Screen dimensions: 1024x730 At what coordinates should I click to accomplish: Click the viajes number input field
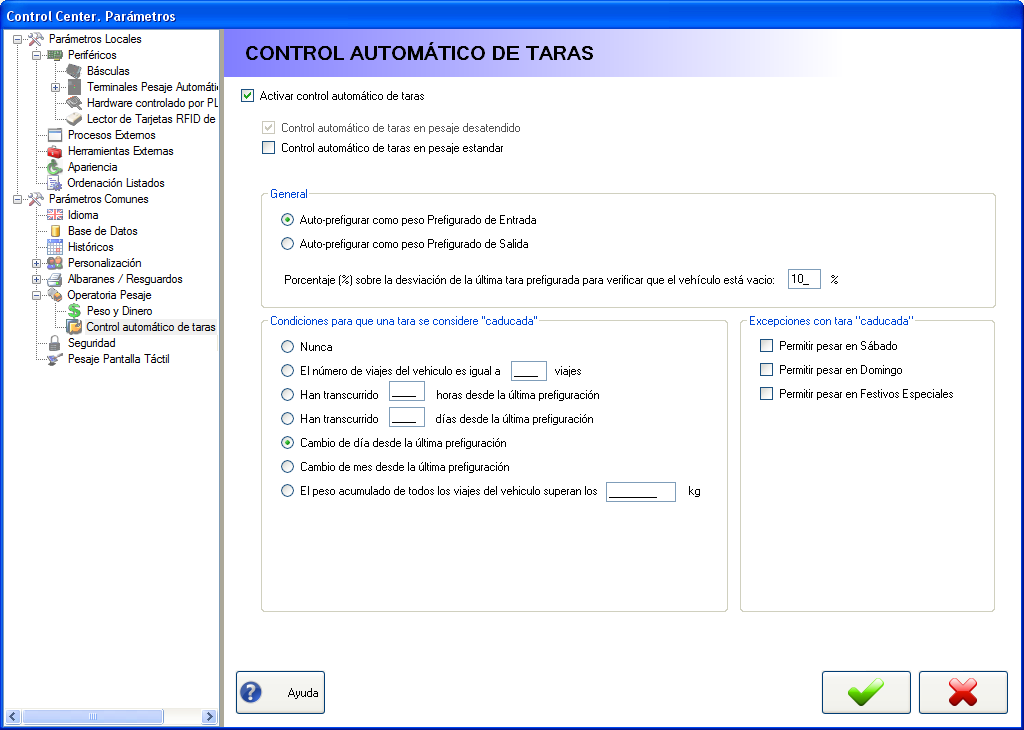528,371
